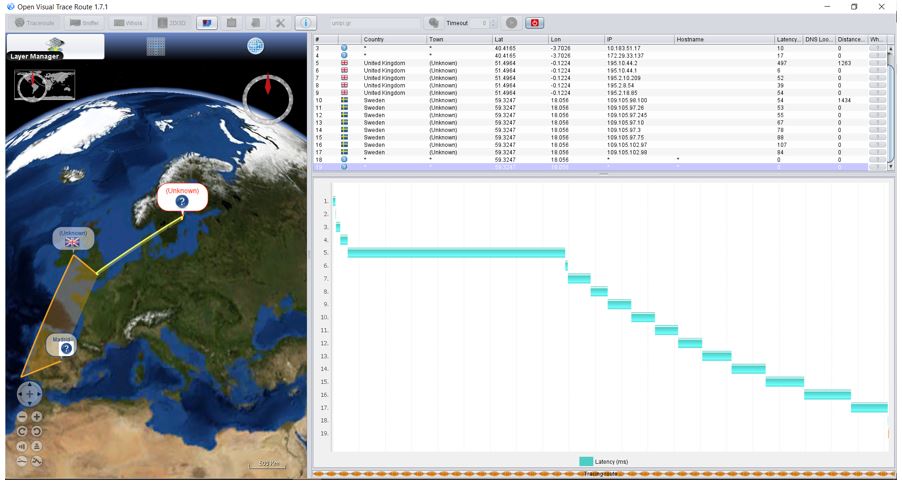Click the round gray start trace button
The height and width of the screenshot is (485, 902).
[511, 23]
